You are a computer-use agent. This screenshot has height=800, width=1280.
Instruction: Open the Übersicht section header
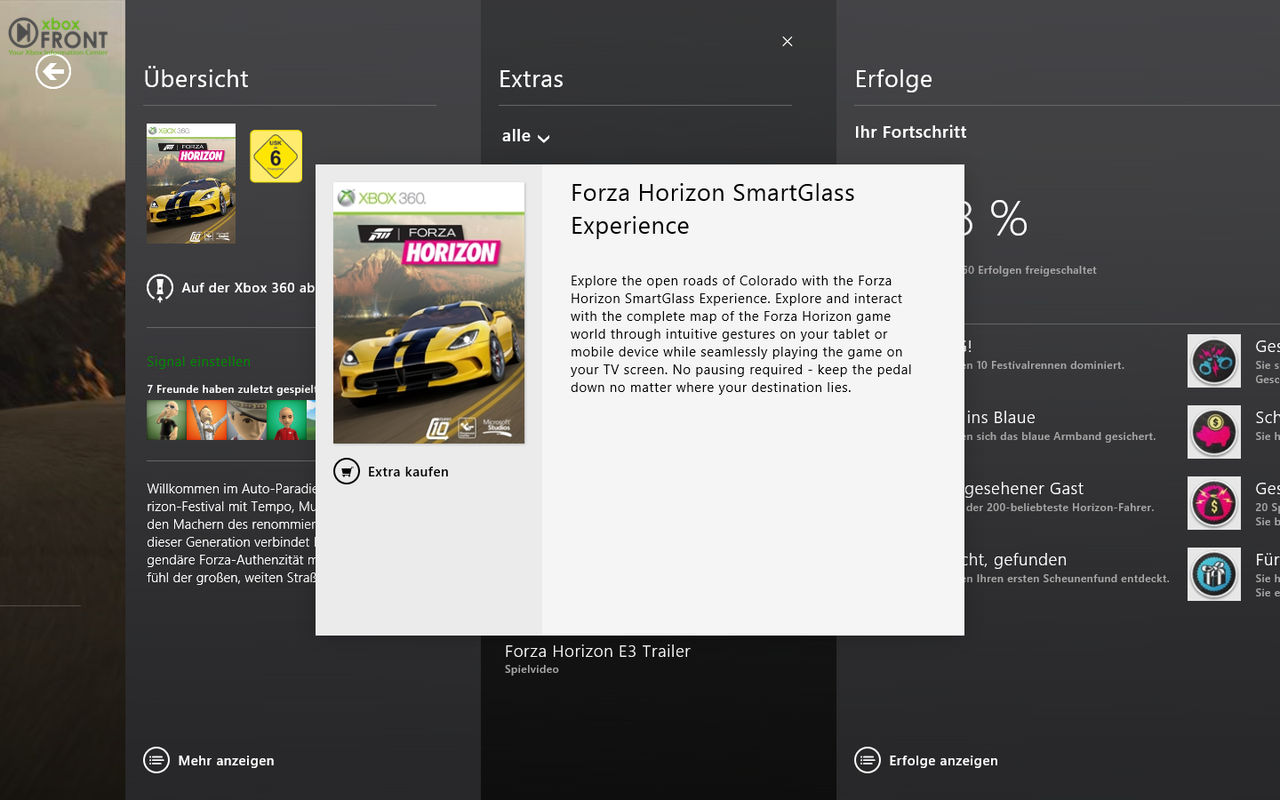(196, 79)
